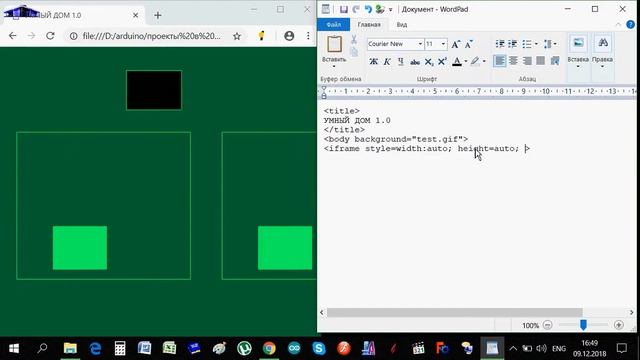This screenshot has height=360, width=640.
Task: Open the line spacing dropdown
Action: 550,44
